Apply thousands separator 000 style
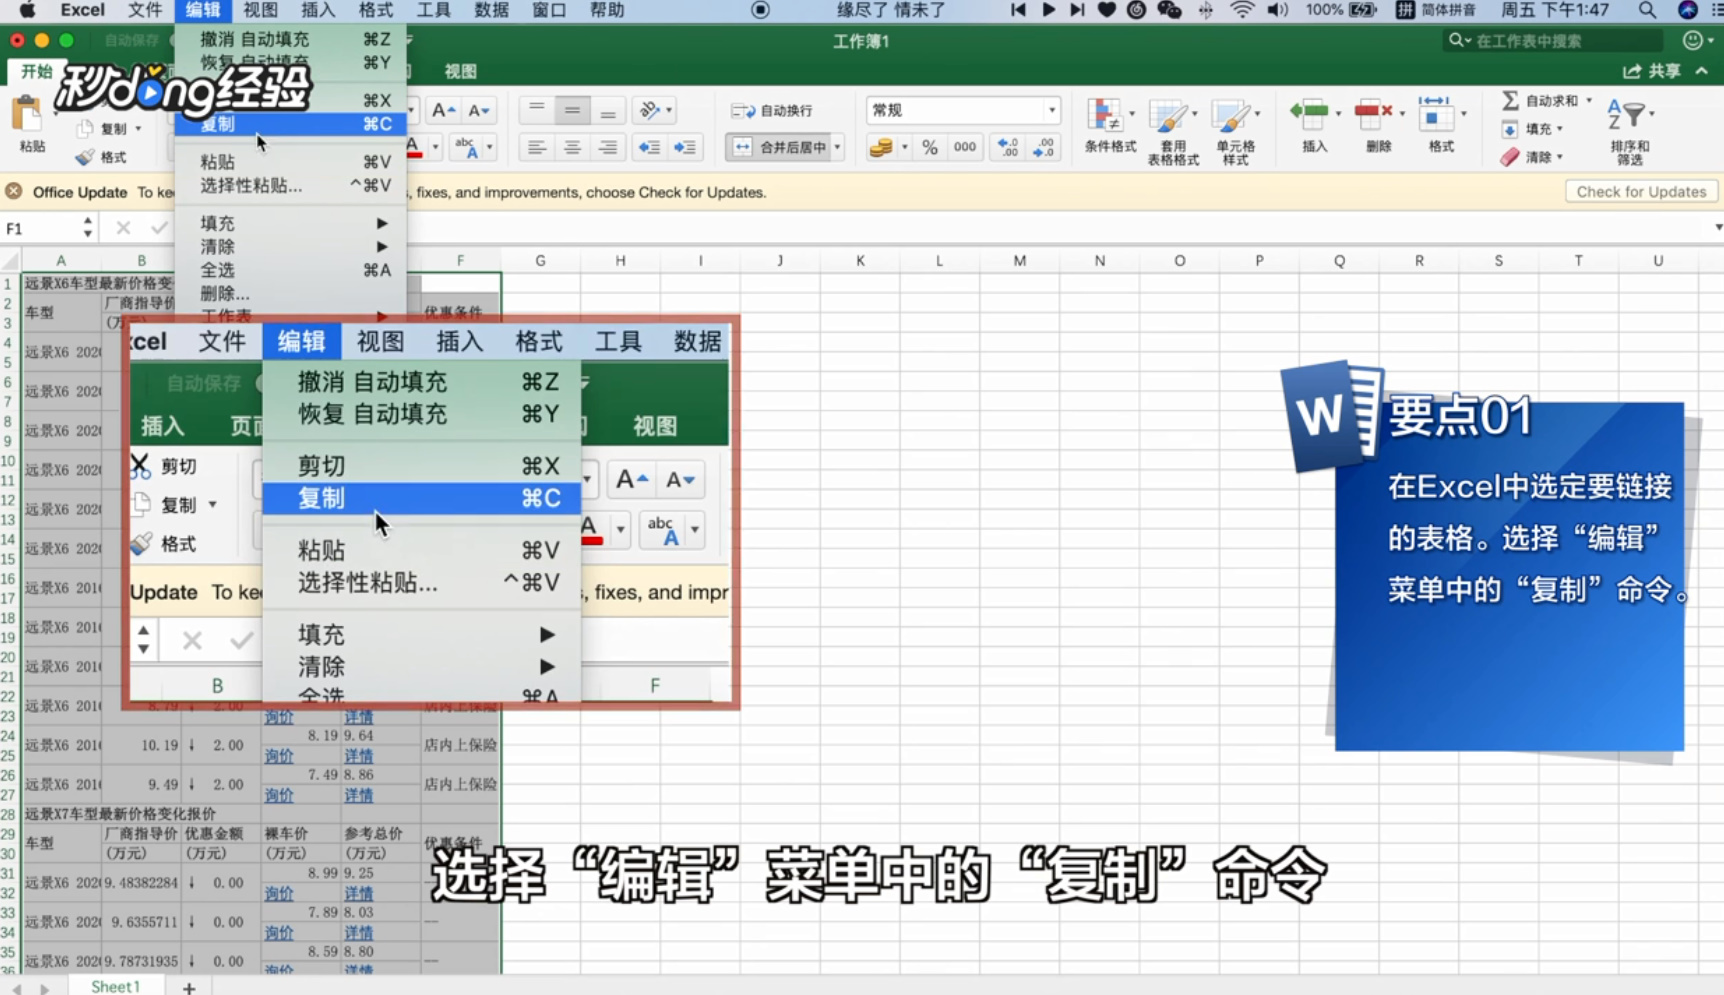This screenshot has width=1724, height=995. (965, 147)
